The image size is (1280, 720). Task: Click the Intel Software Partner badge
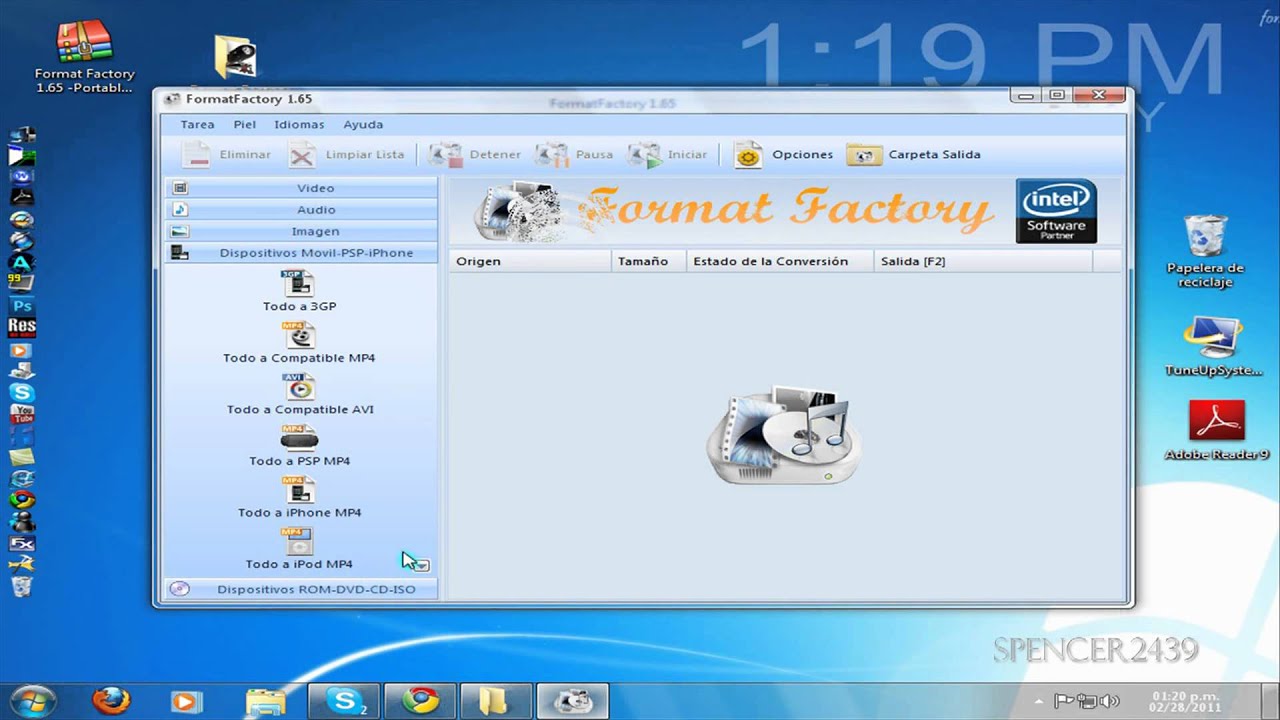click(x=1056, y=211)
